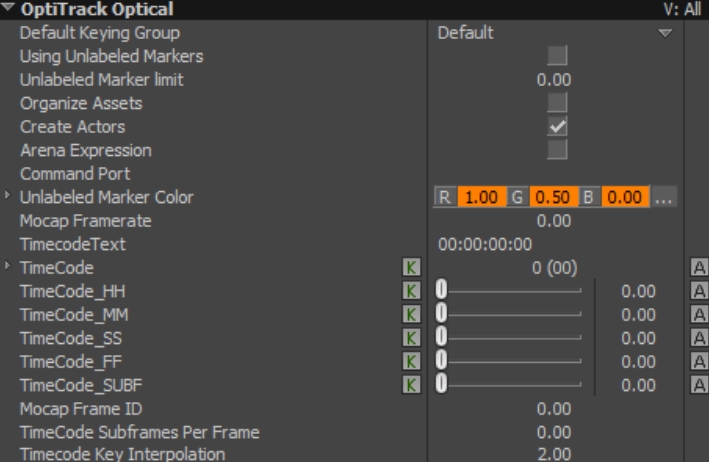Expand the Unlabeled Marker Color property

click(x=10, y=197)
